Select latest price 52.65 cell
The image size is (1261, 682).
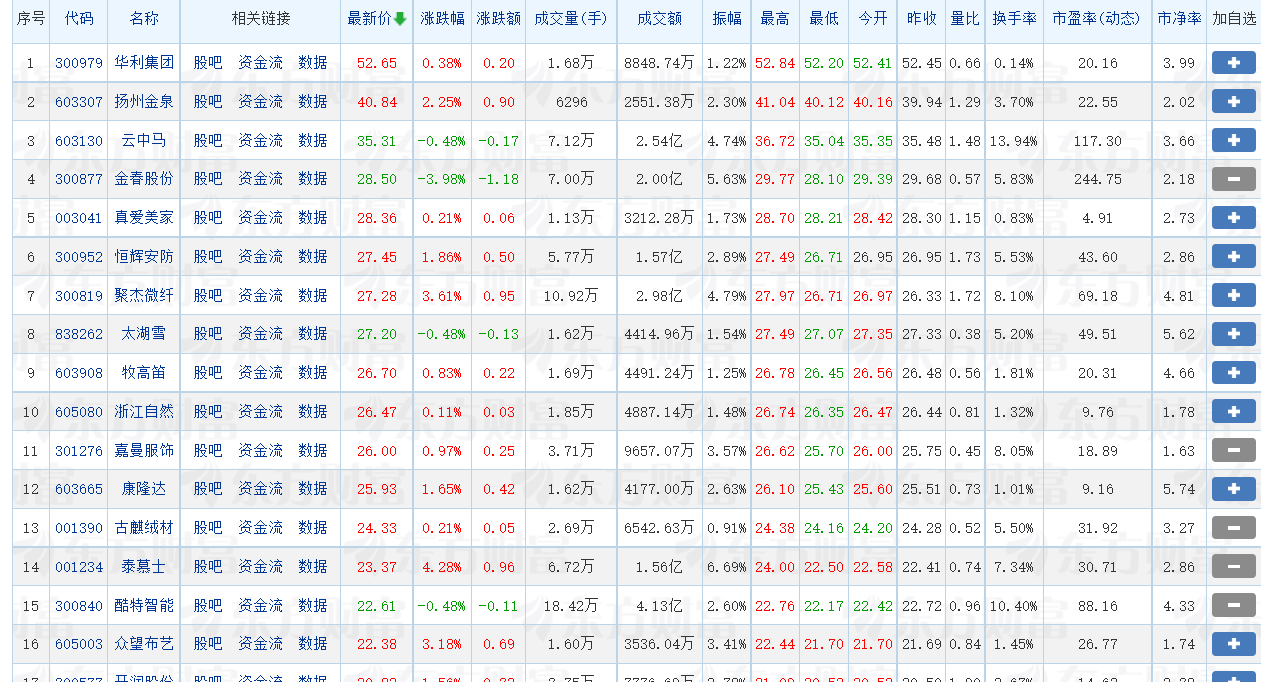point(377,63)
